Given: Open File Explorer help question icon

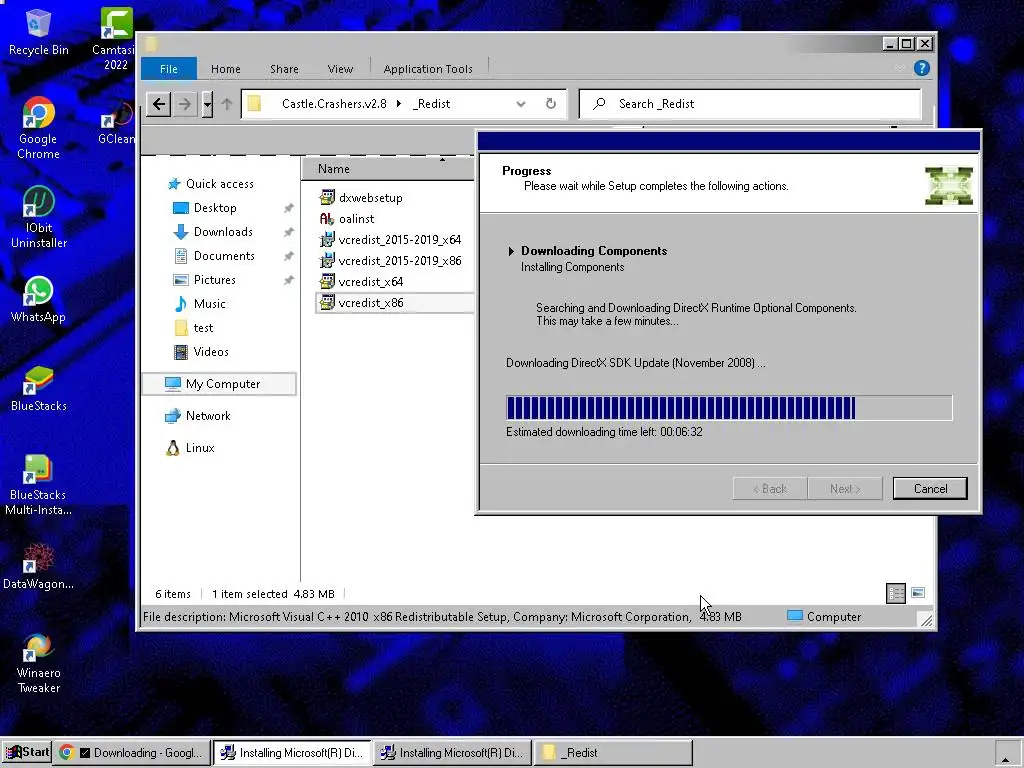Looking at the screenshot, I should point(921,68).
